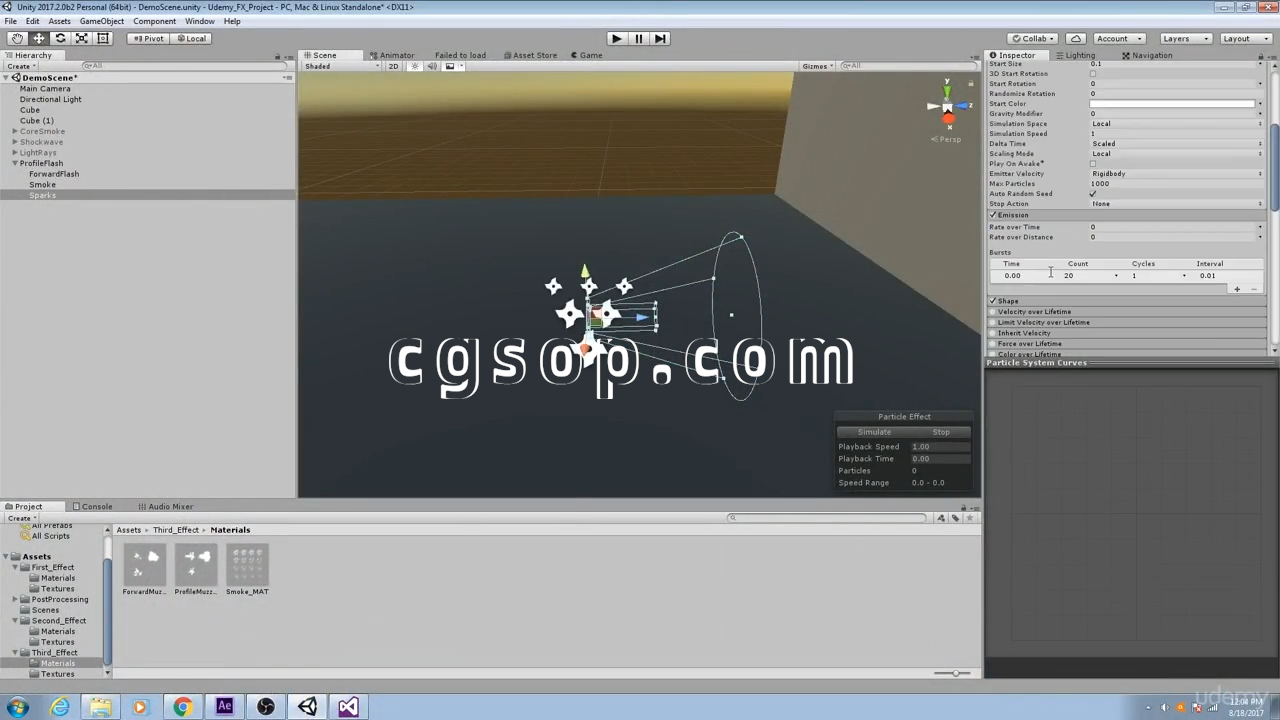Expand the PostProcessing folder

pos(15,599)
